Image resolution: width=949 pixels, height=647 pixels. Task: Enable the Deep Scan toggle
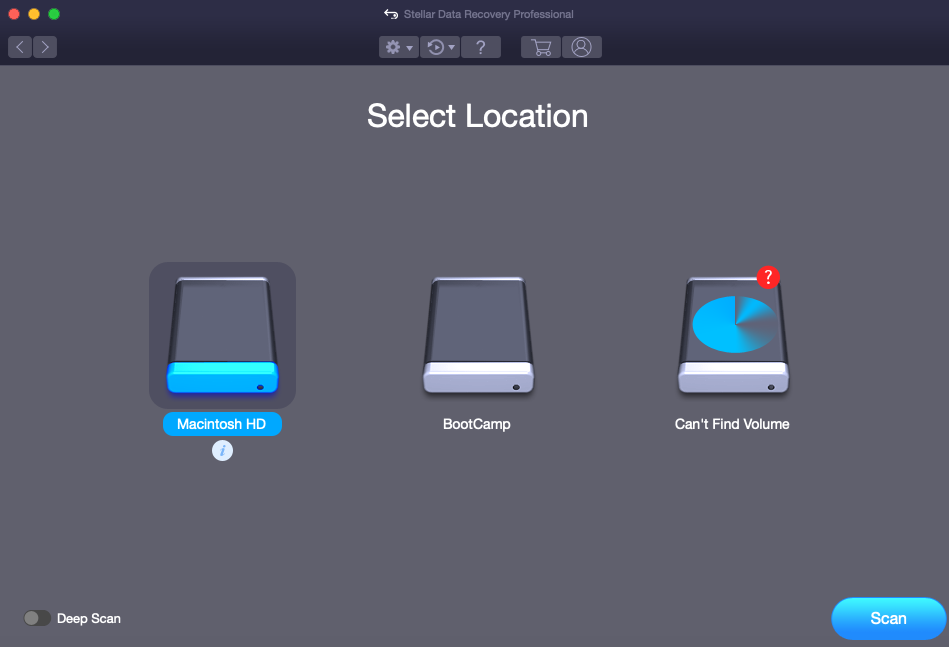37,618
